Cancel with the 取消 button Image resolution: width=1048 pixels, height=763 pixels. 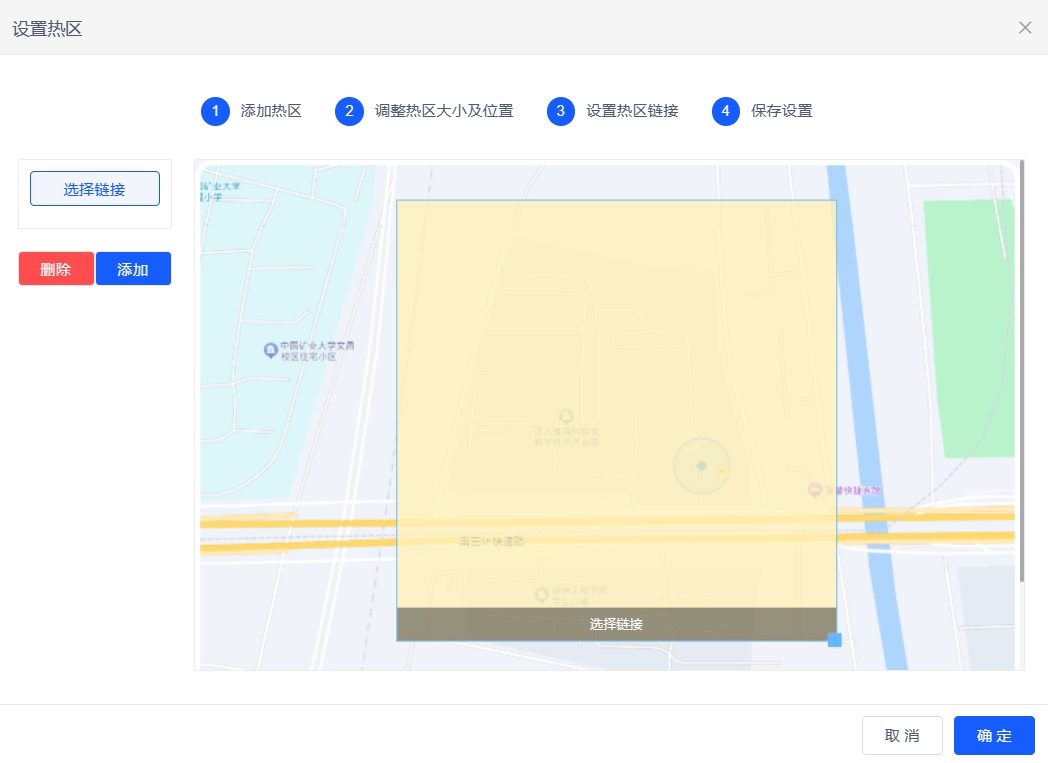click(x=902, y=735)
